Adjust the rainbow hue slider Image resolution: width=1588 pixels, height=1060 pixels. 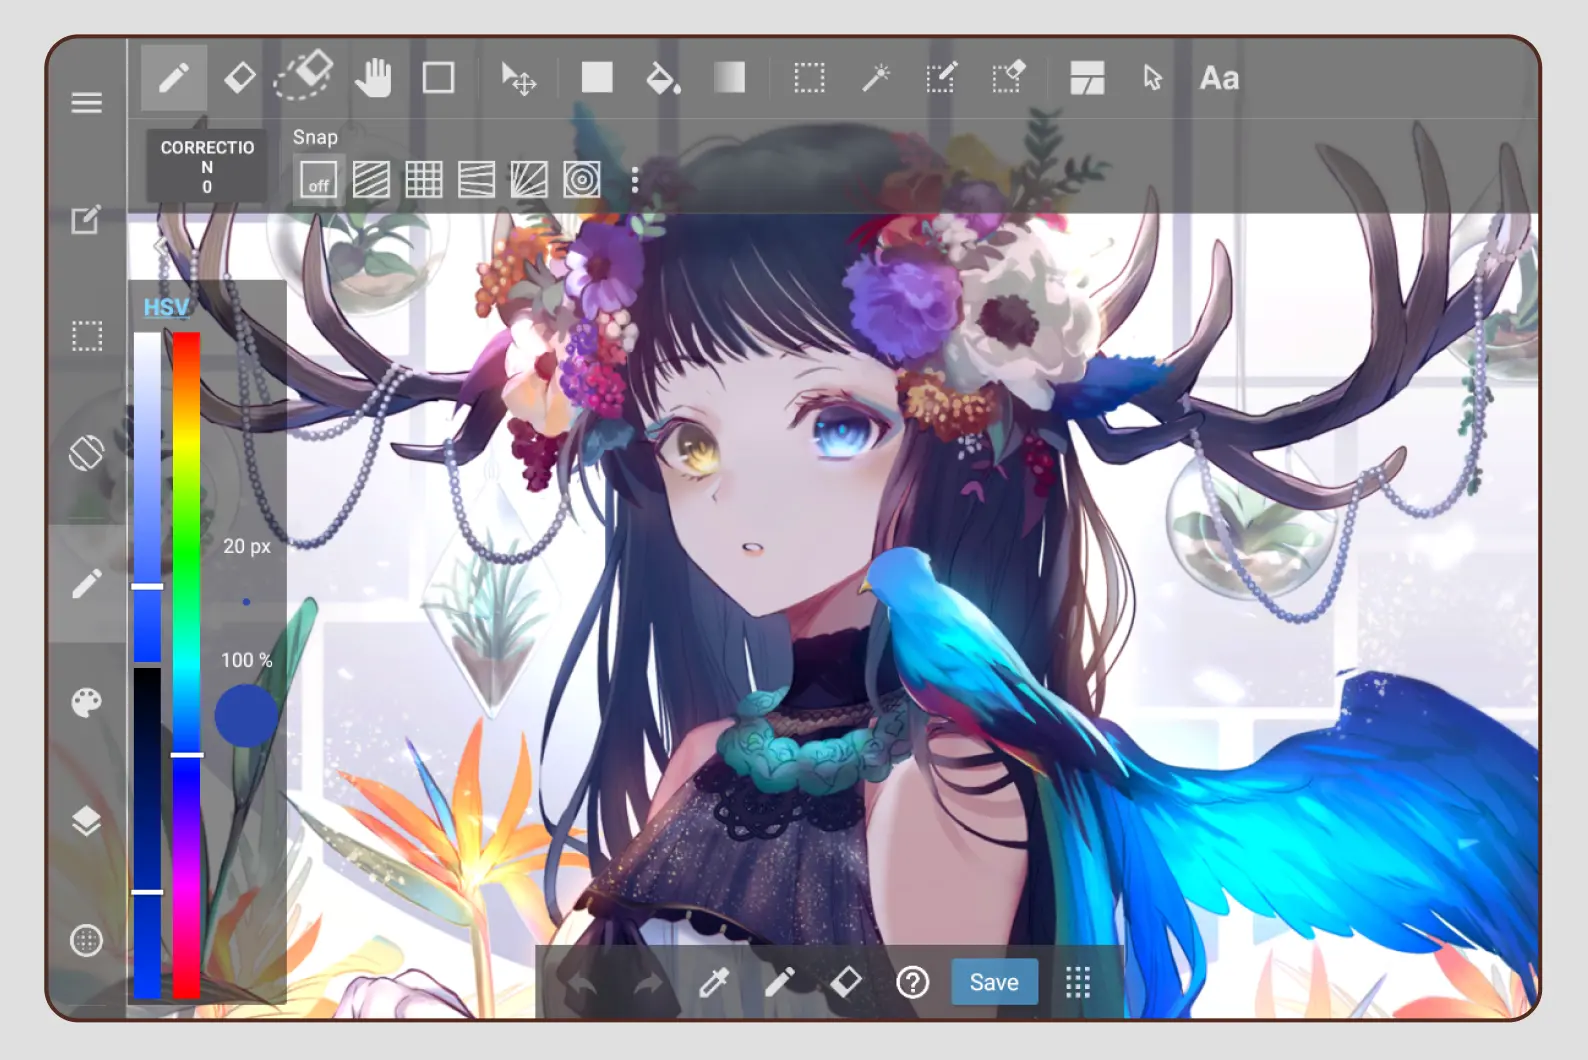pos(186,665)
